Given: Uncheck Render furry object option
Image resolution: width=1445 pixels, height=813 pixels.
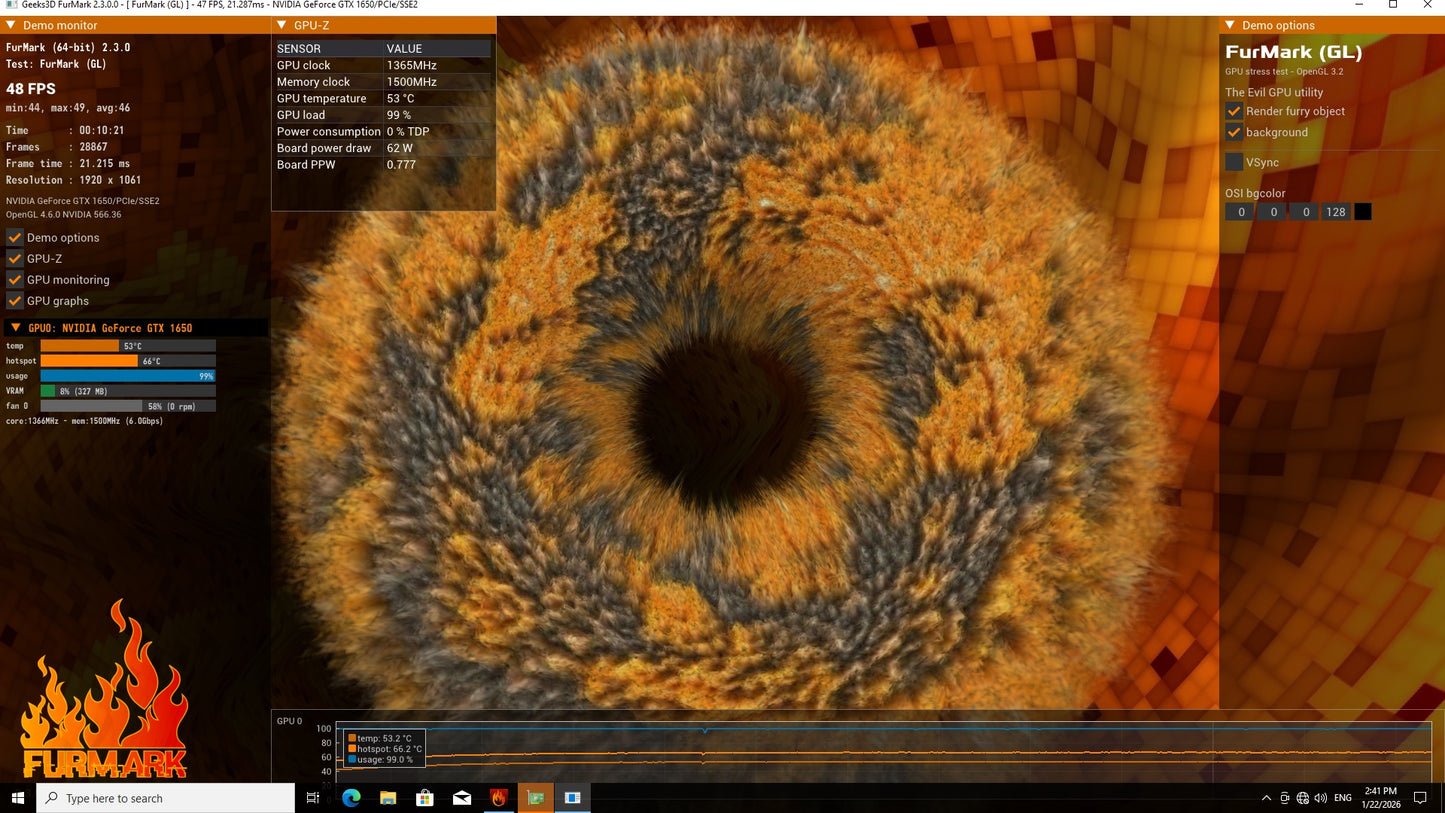Looking at the screenshot, I should pos(1234,111).
